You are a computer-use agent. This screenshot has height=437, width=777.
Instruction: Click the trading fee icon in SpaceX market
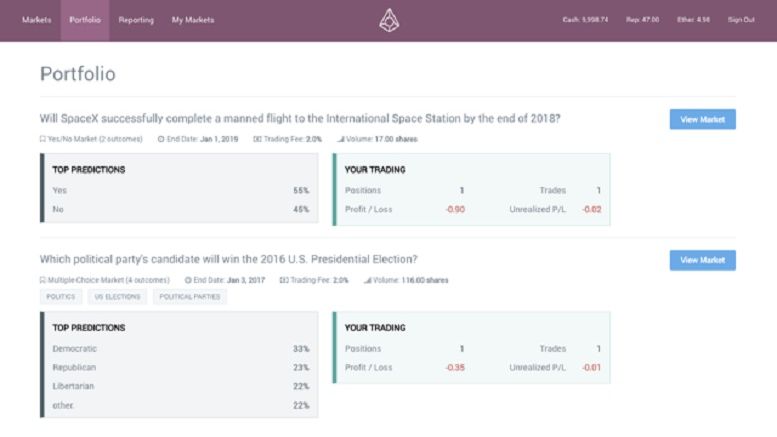coord(257,139)
